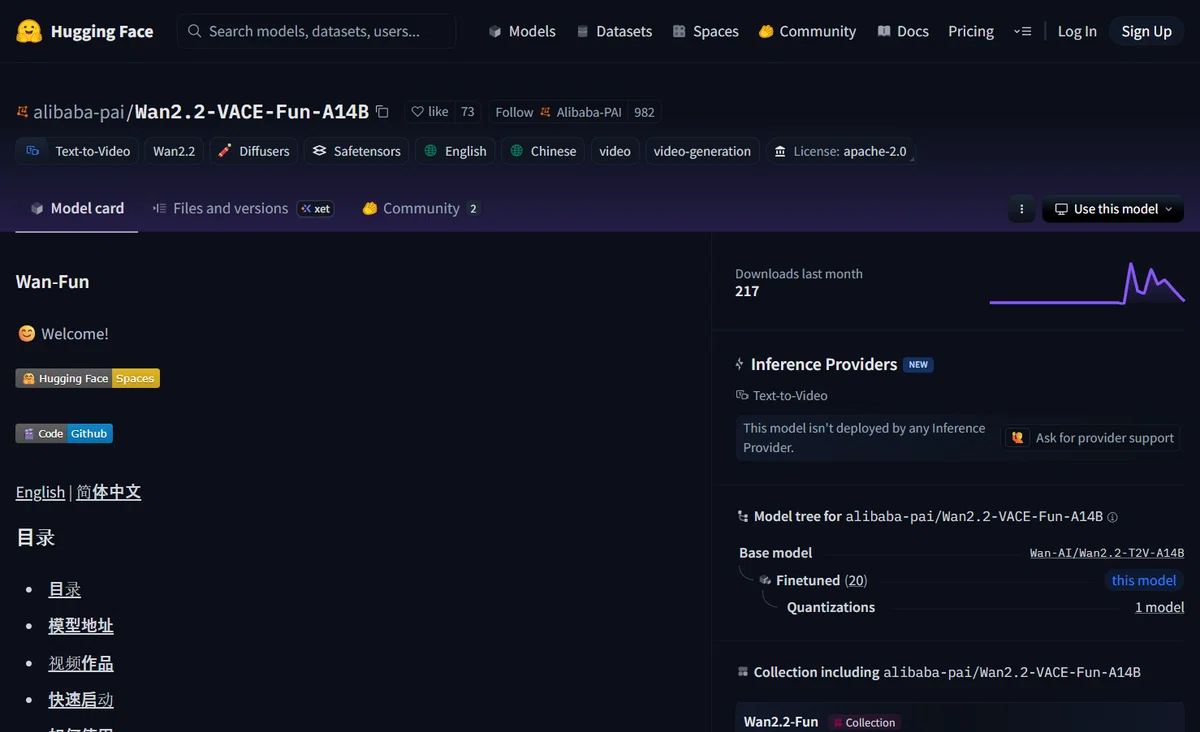Viewport: 1200px width, 732px height.
Task: Click Ask for provider support button
Action: pos(1092,438)
